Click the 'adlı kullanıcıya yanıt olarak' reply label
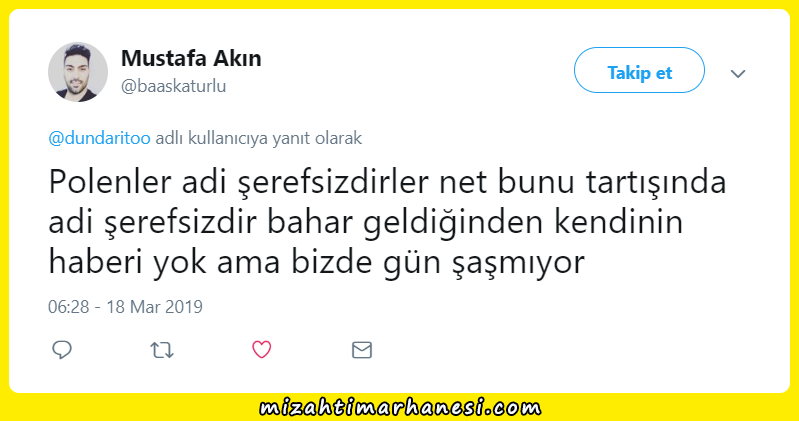 [x=258, y=138]
